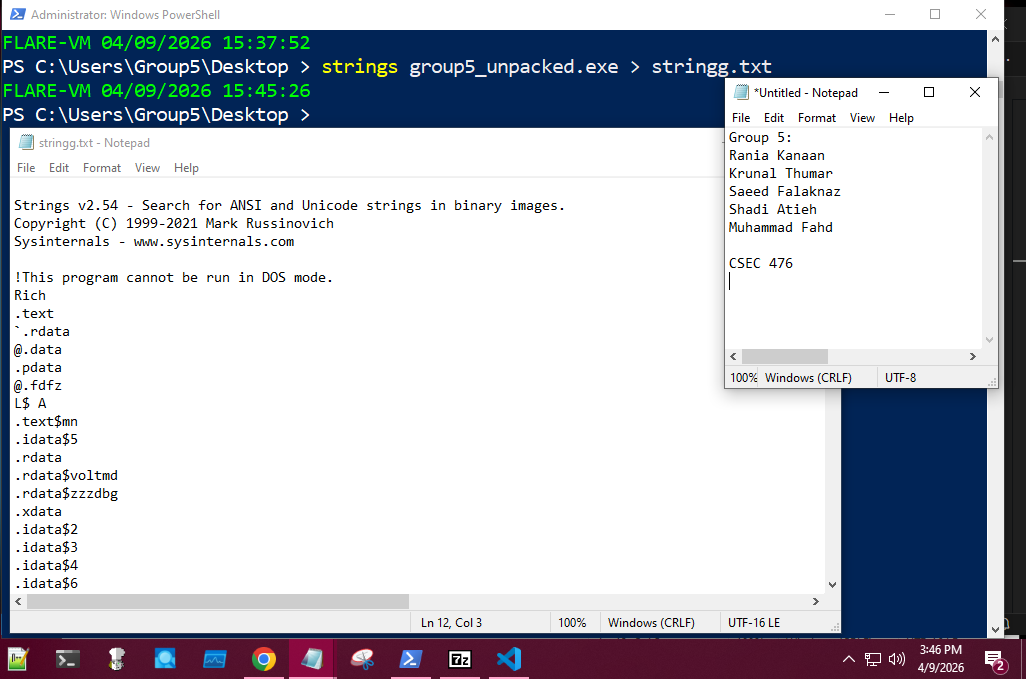1026x679 pixels.
Task: Click the Untitled Notepad title bar icon
Action: [741, 92]
